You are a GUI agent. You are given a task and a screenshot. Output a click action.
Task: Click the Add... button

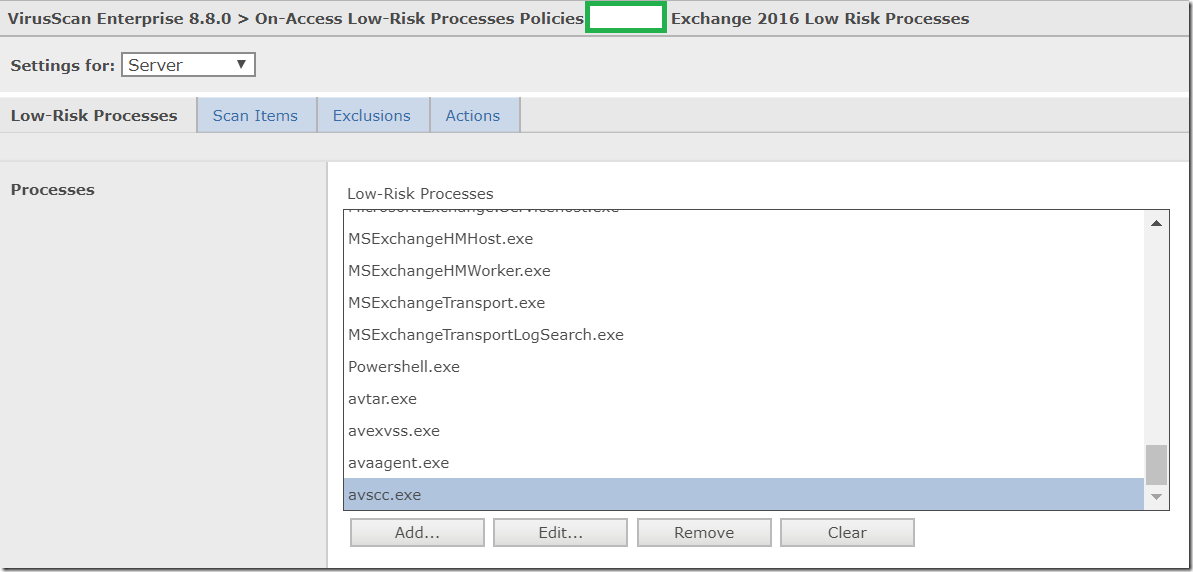[417, 532]
